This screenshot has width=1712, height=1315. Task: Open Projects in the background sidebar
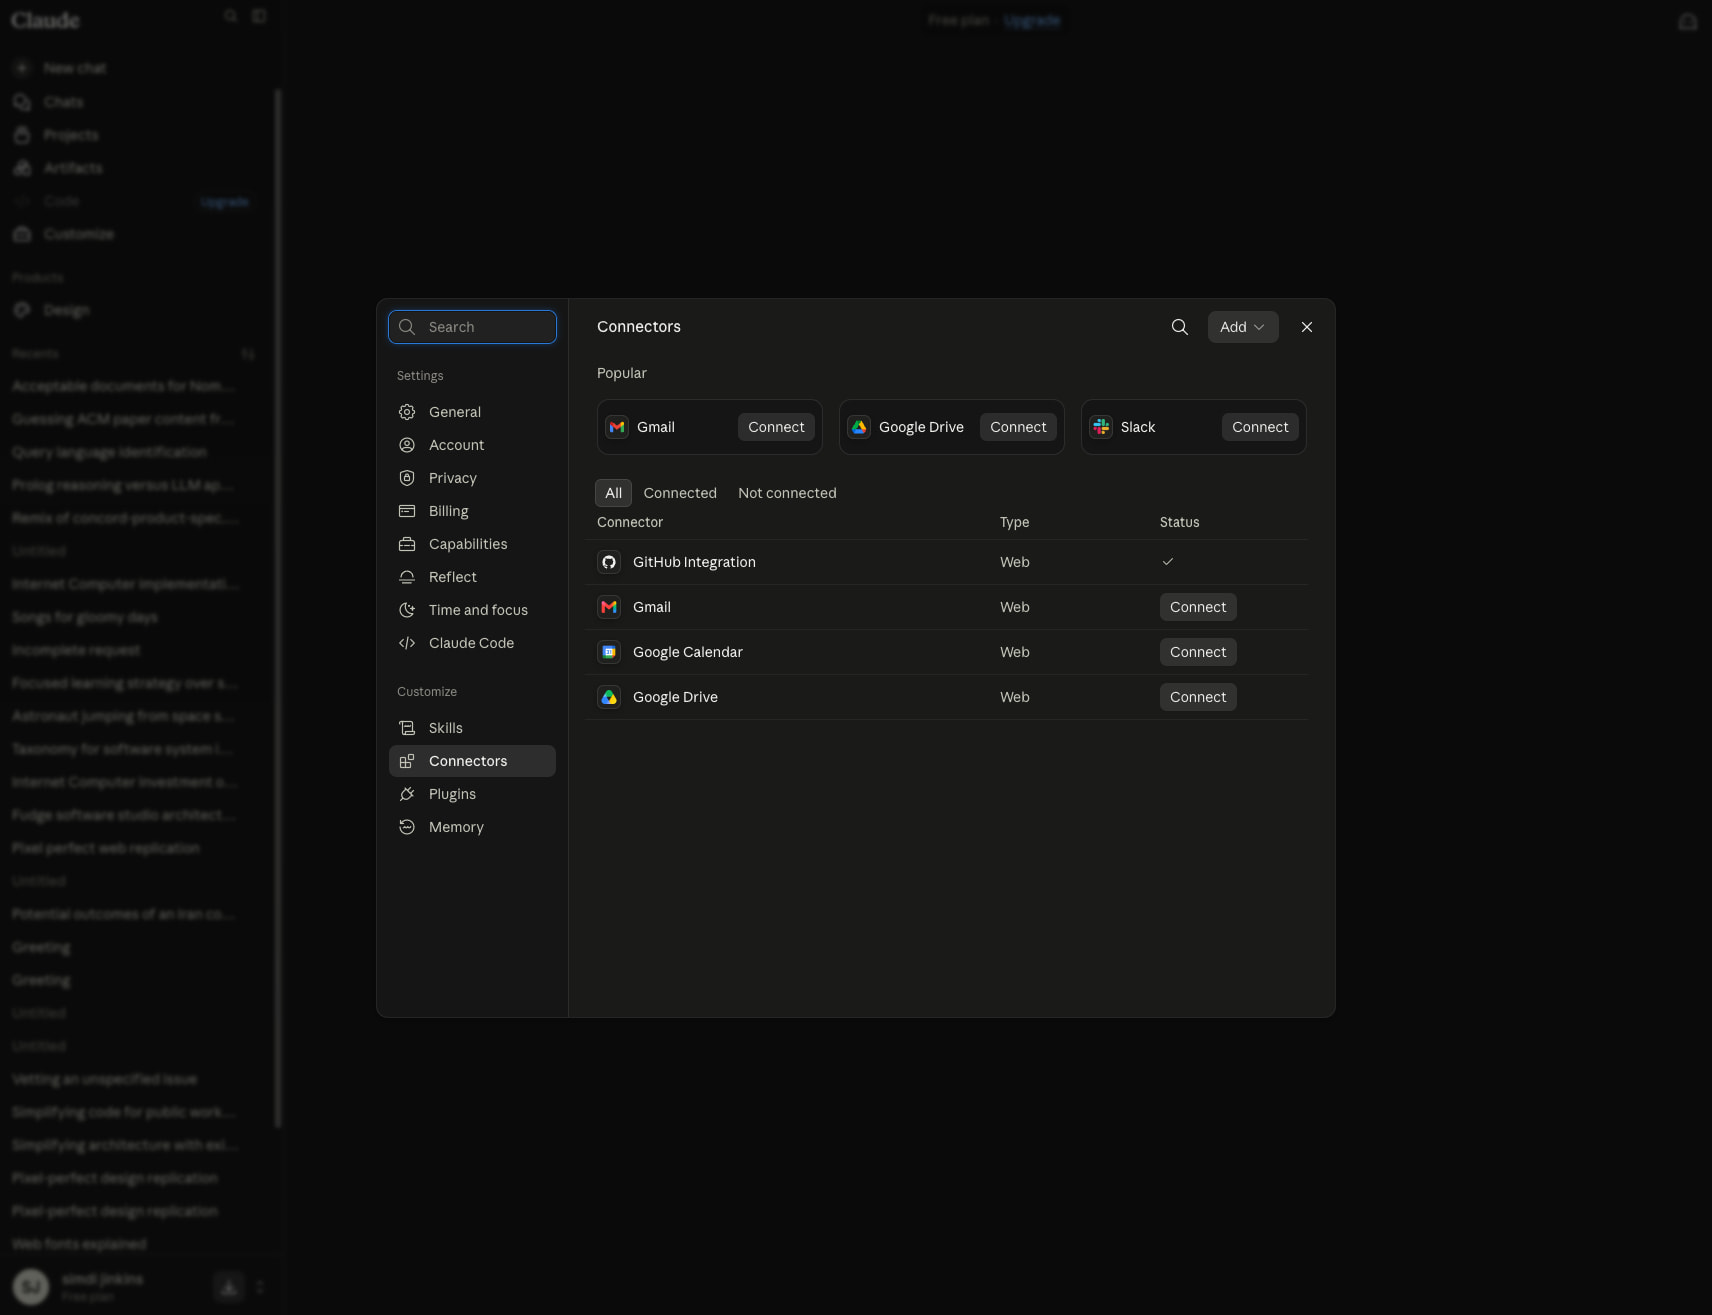(x=70, y=135)
